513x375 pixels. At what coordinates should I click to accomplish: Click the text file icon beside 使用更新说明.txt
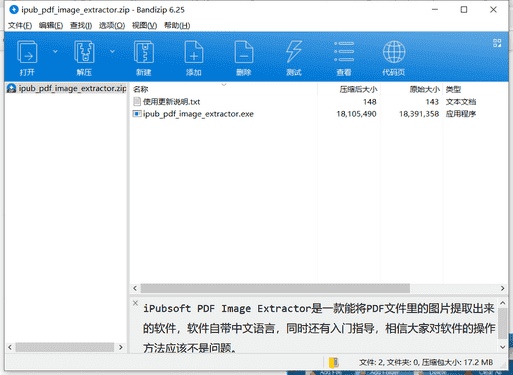(137, 101)
